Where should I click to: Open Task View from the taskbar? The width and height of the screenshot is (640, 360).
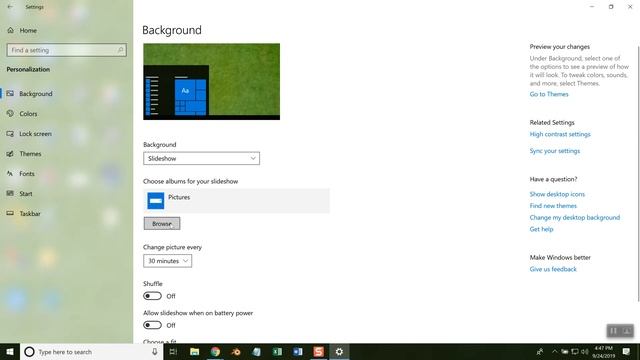[173, 352]
